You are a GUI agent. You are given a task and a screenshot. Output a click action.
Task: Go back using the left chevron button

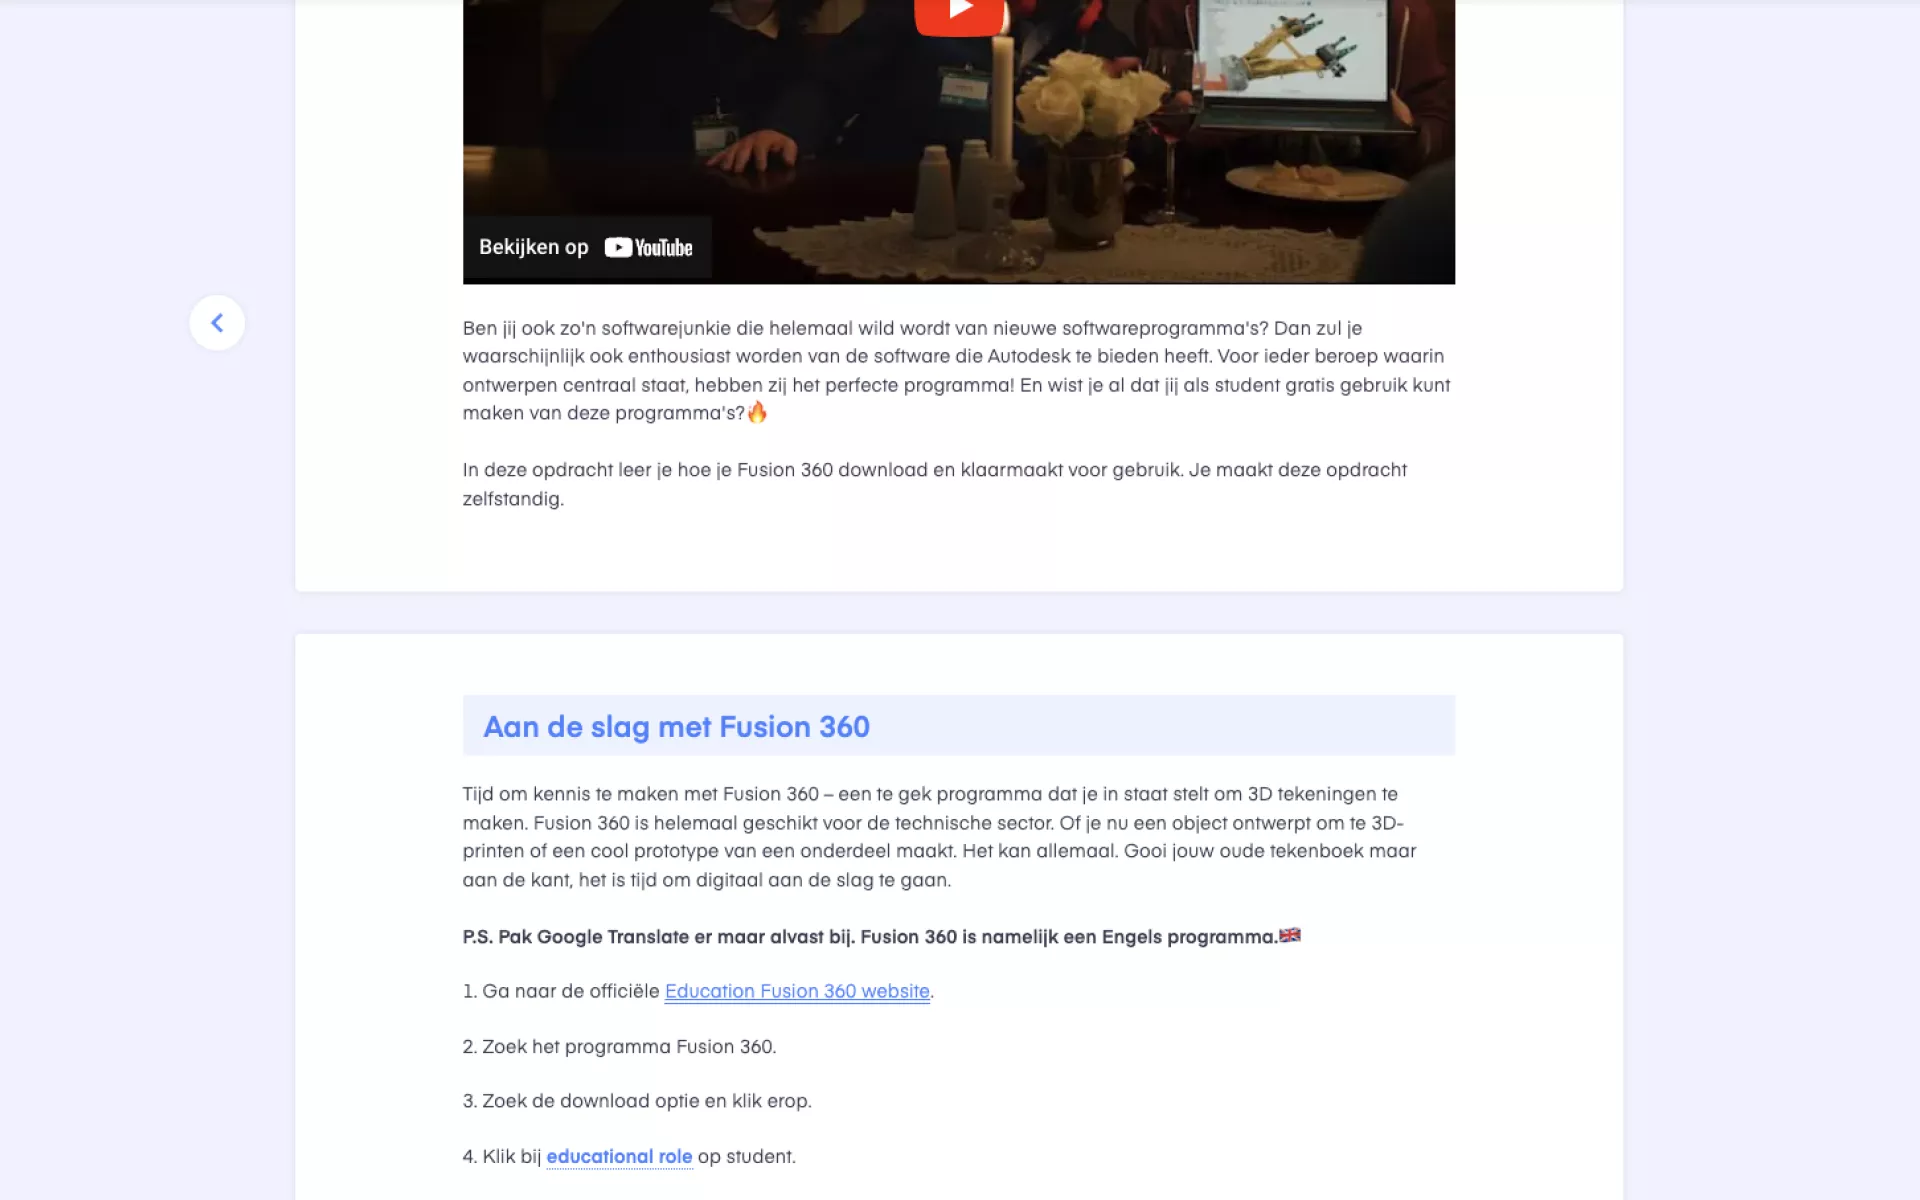click(x=217, y=322)
